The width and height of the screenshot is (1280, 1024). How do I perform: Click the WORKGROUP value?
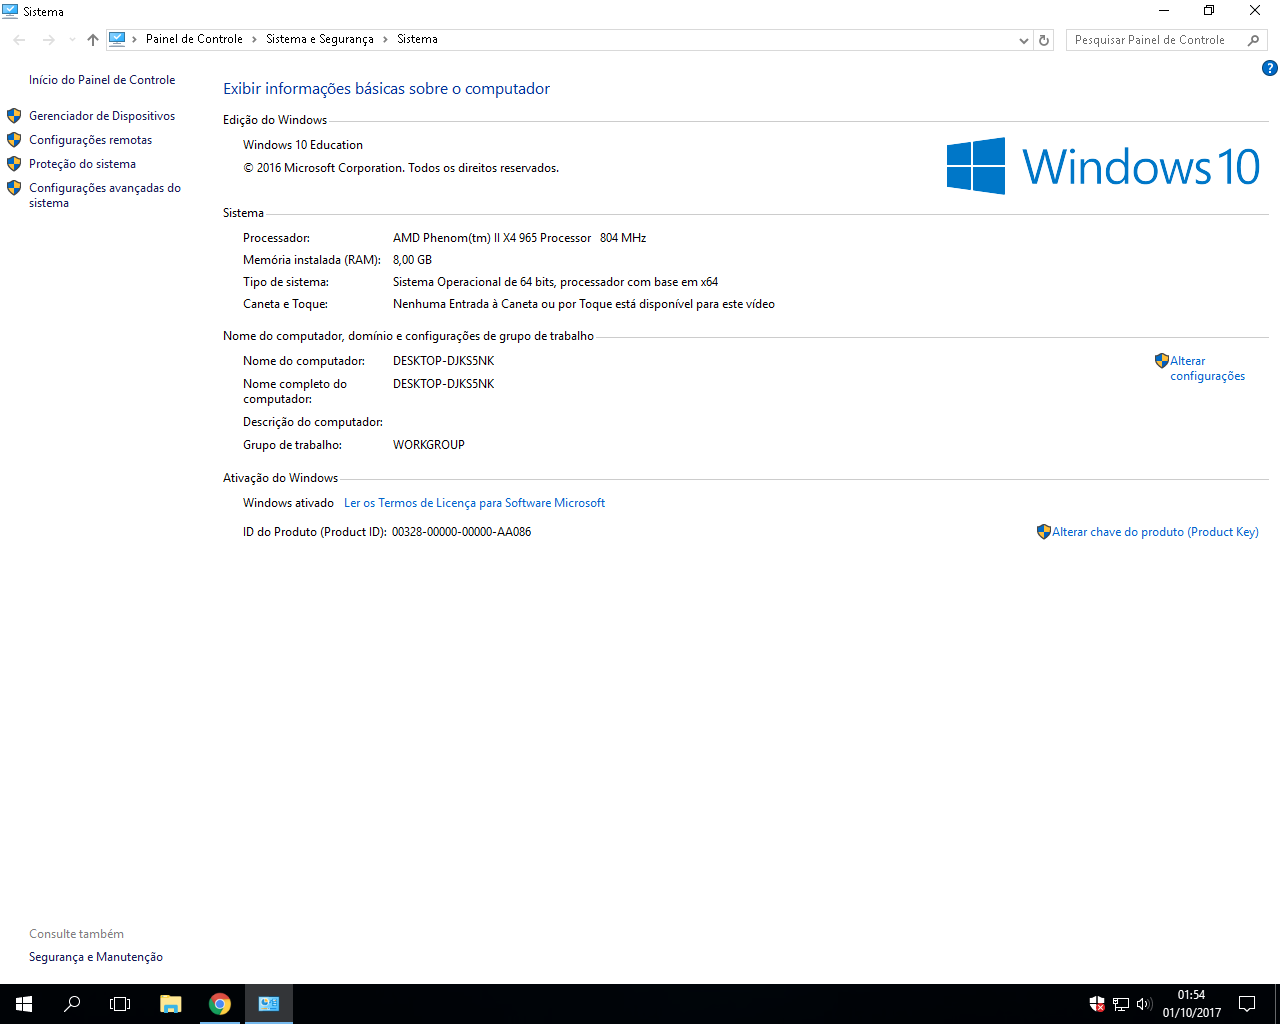click(x=429, y=445)
